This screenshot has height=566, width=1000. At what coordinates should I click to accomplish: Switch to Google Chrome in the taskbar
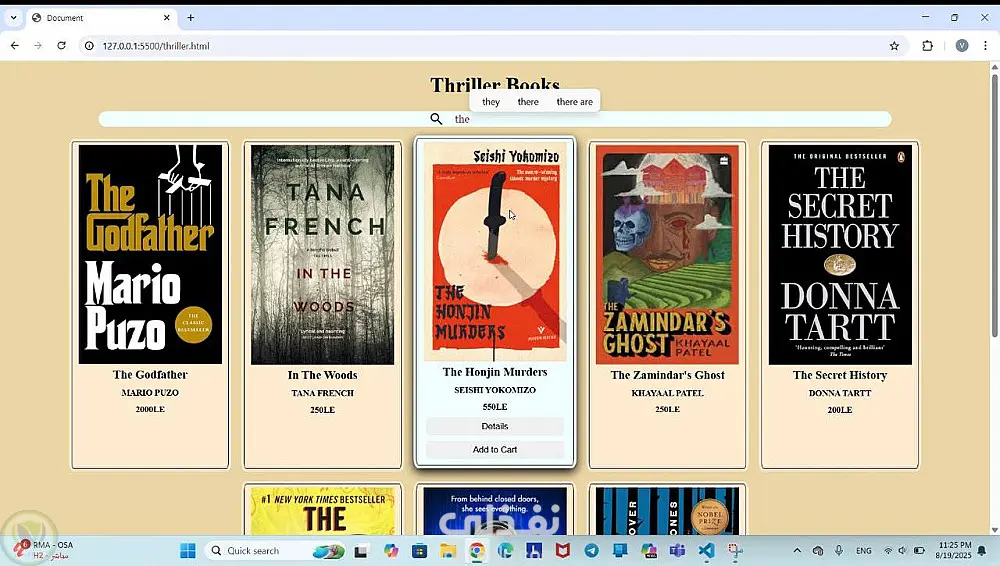(x=477, y=550)
